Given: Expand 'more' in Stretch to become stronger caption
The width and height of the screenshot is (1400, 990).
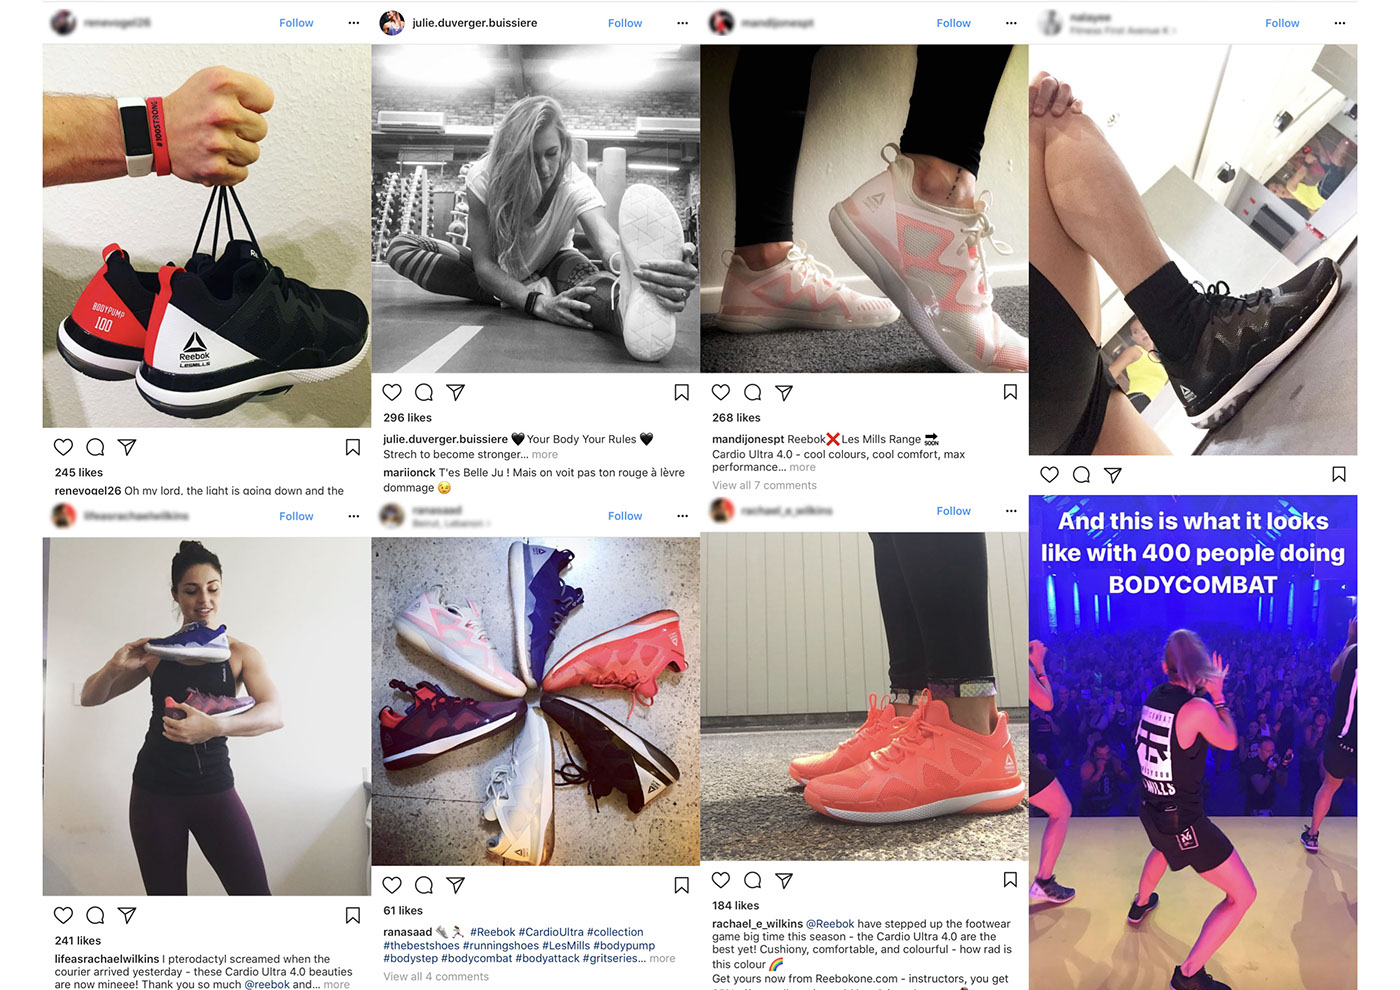Looking at the screenshot, I should click(545, 454).
